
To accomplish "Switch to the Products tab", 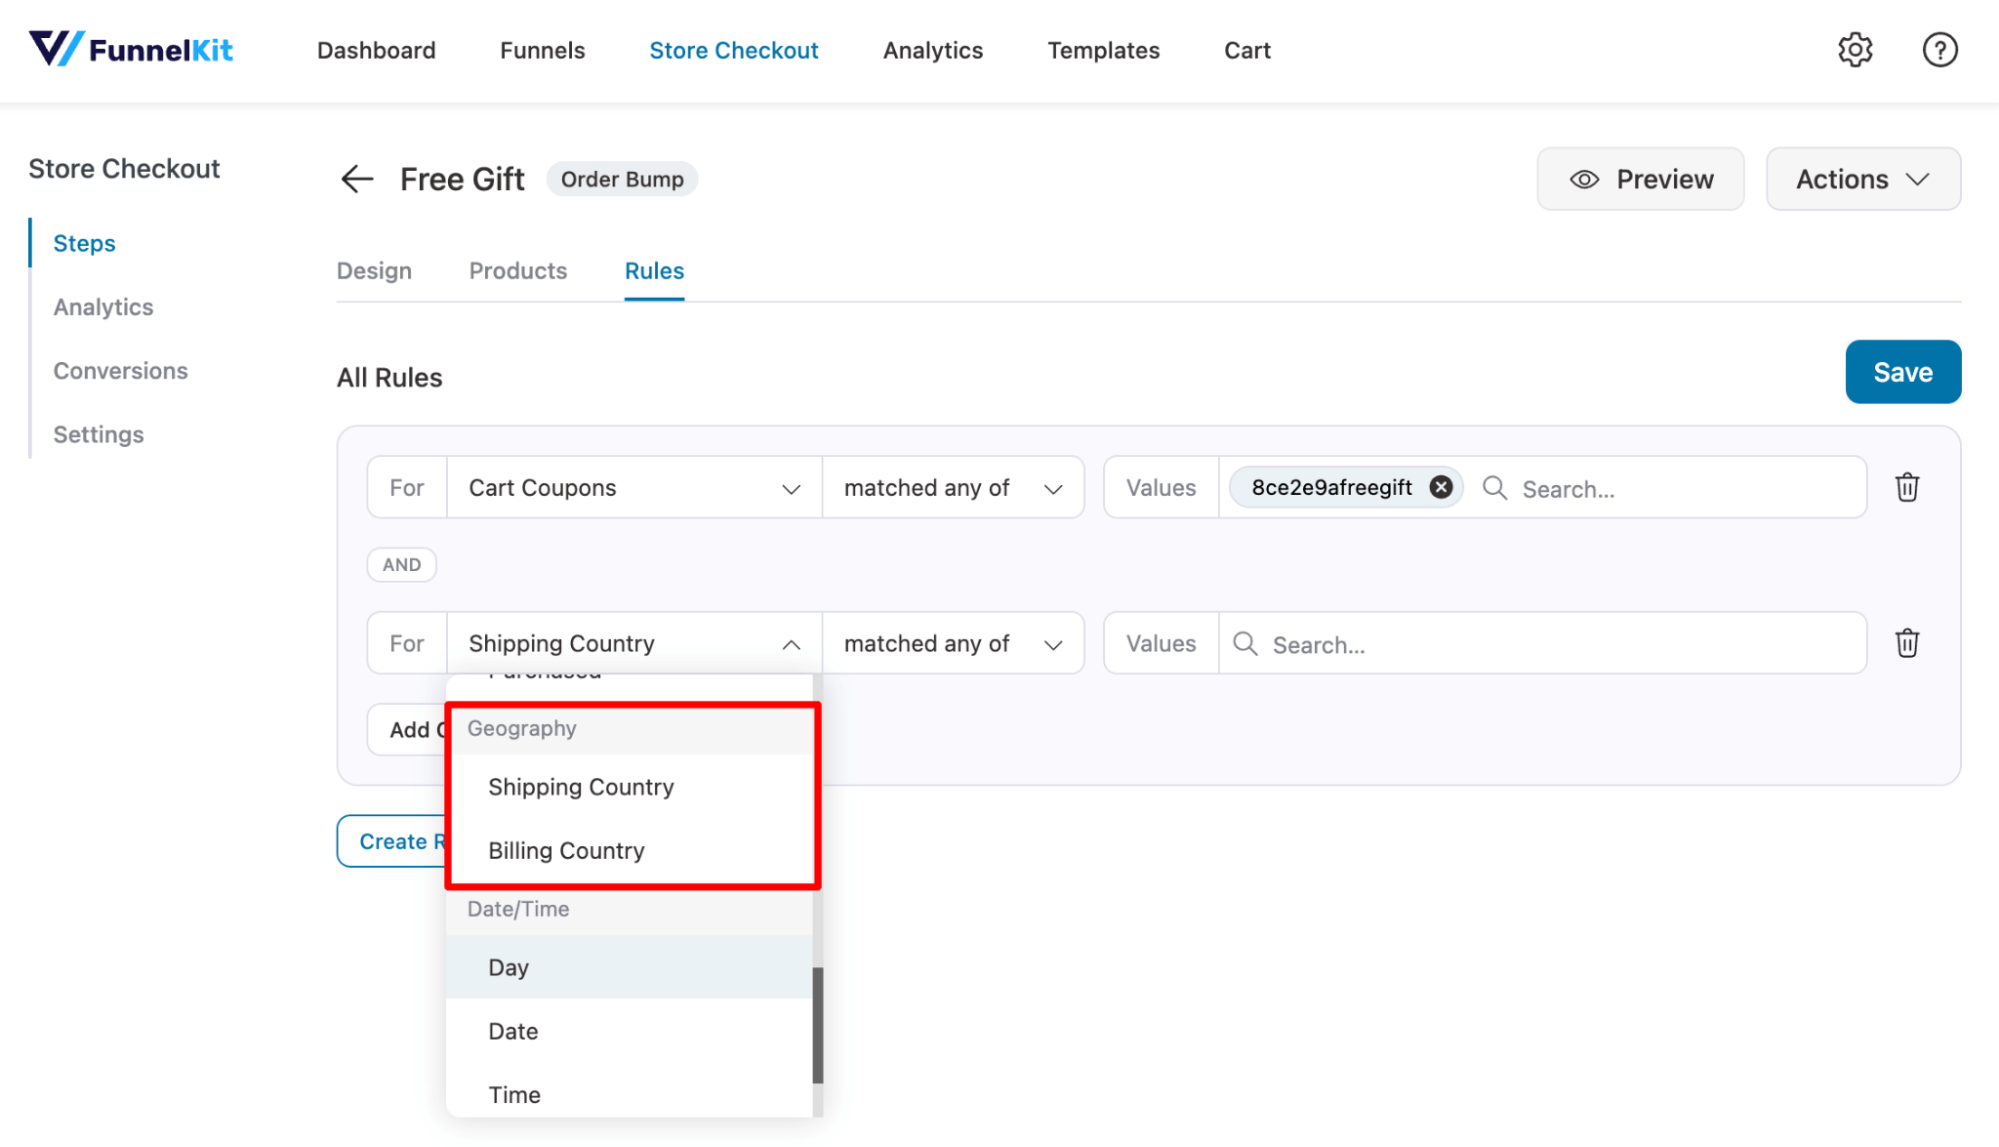I will point(518,271).
